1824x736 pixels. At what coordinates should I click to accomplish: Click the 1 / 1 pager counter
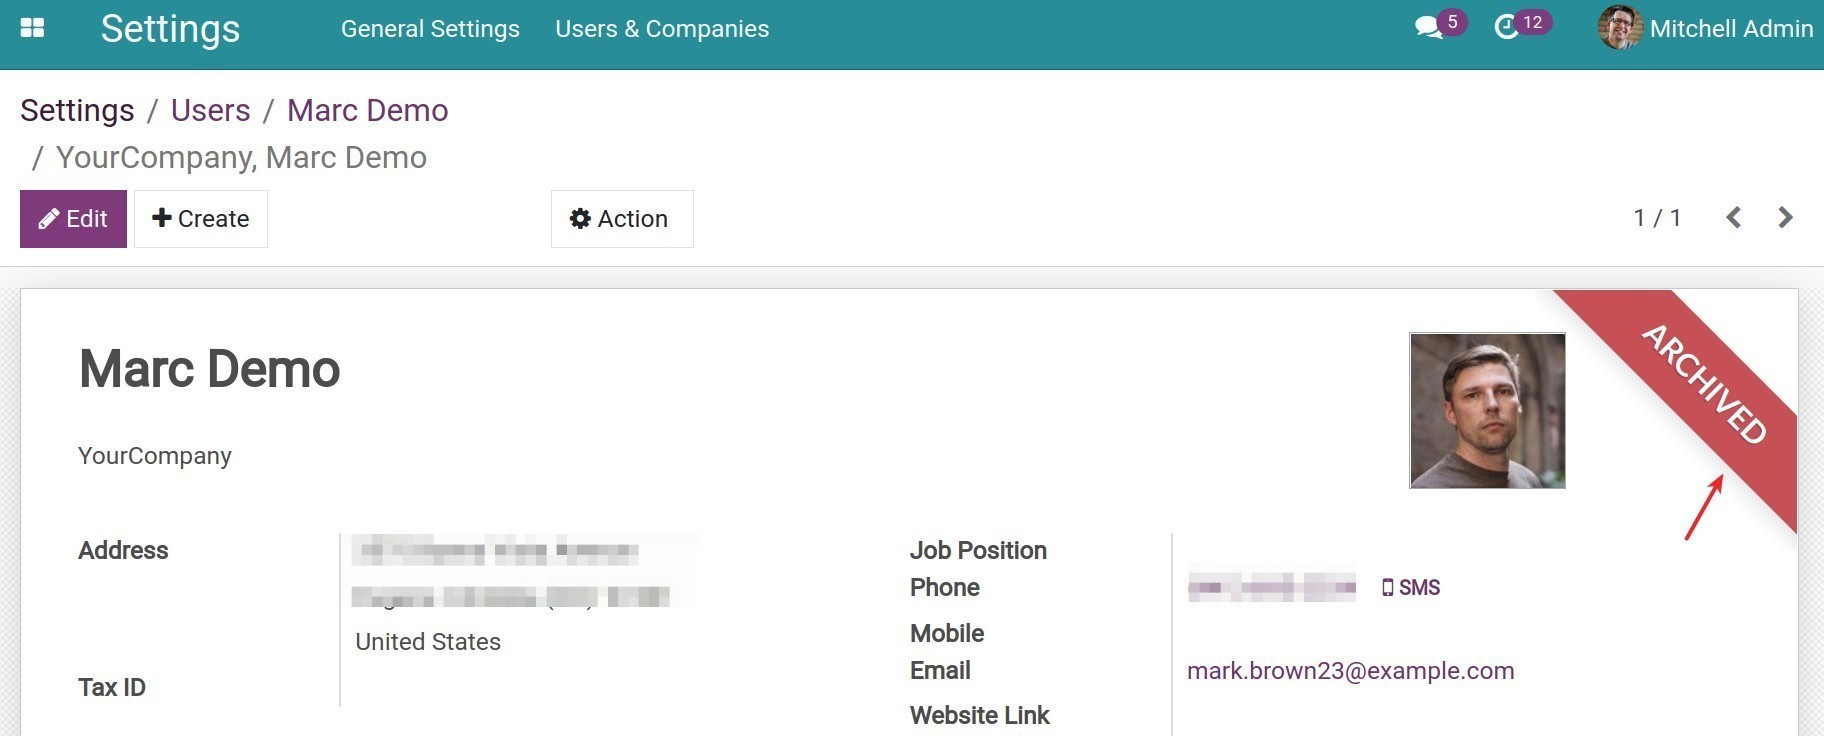coord(1657,218)
